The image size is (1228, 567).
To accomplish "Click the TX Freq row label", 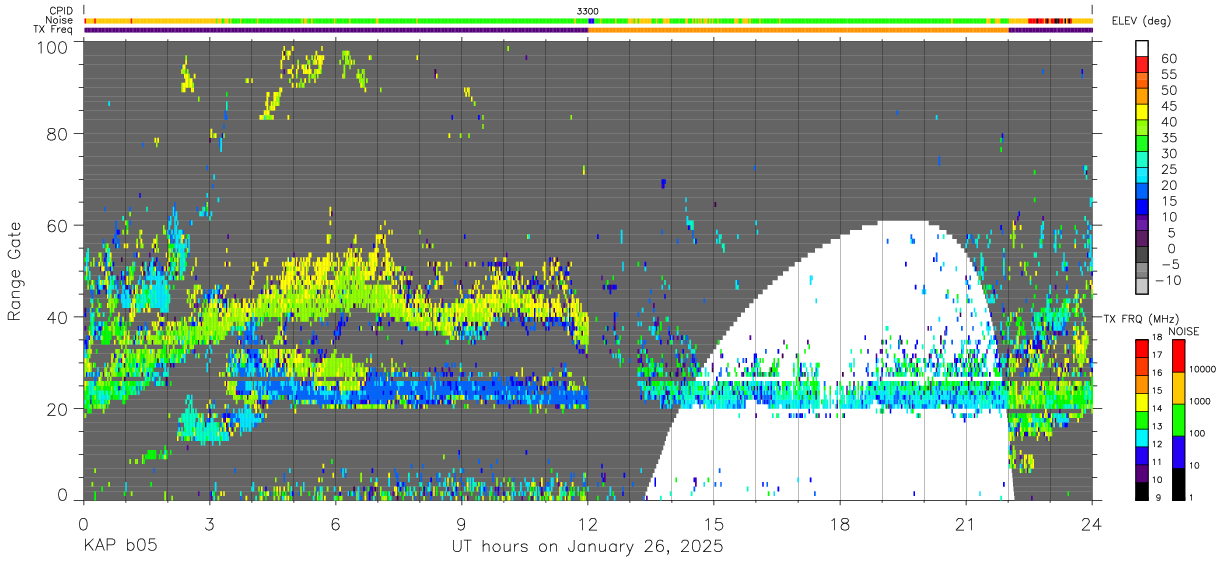I will tap(54, 29).
